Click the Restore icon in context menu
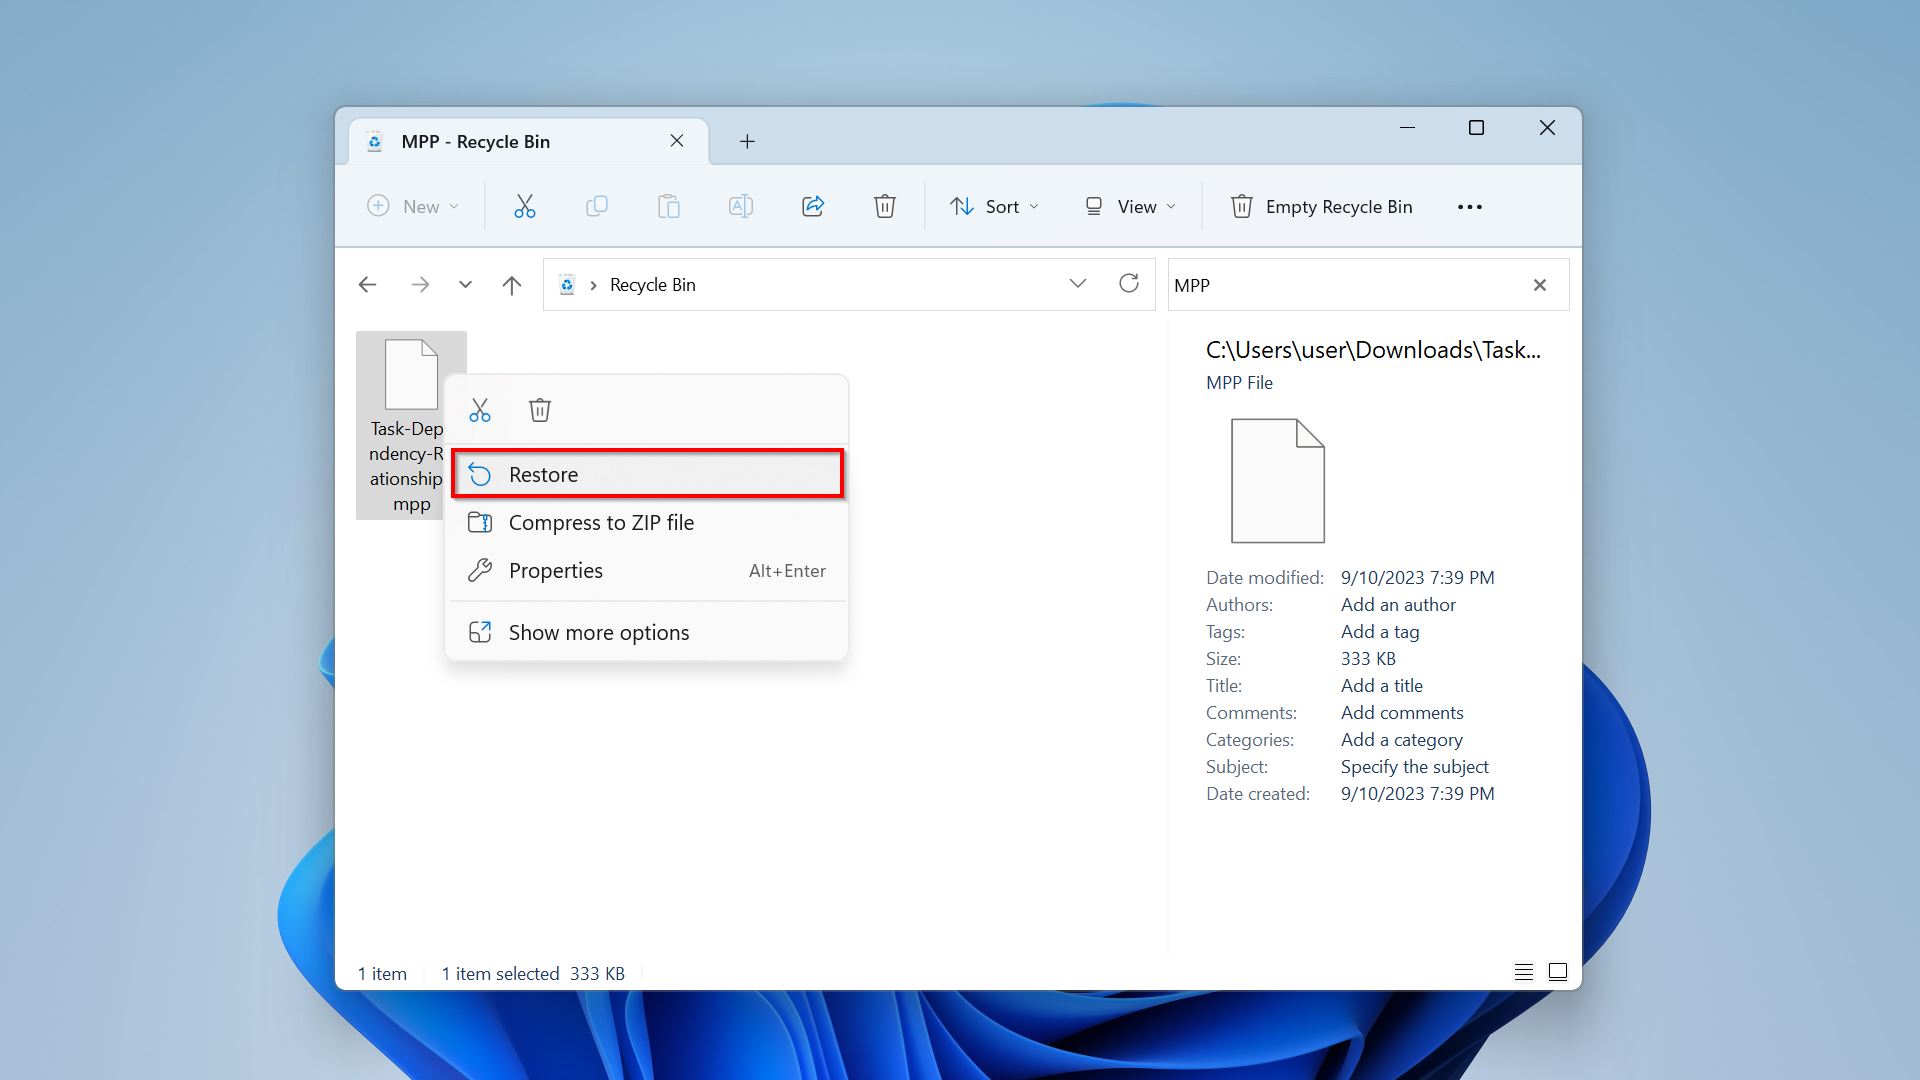 click(480, 473)
